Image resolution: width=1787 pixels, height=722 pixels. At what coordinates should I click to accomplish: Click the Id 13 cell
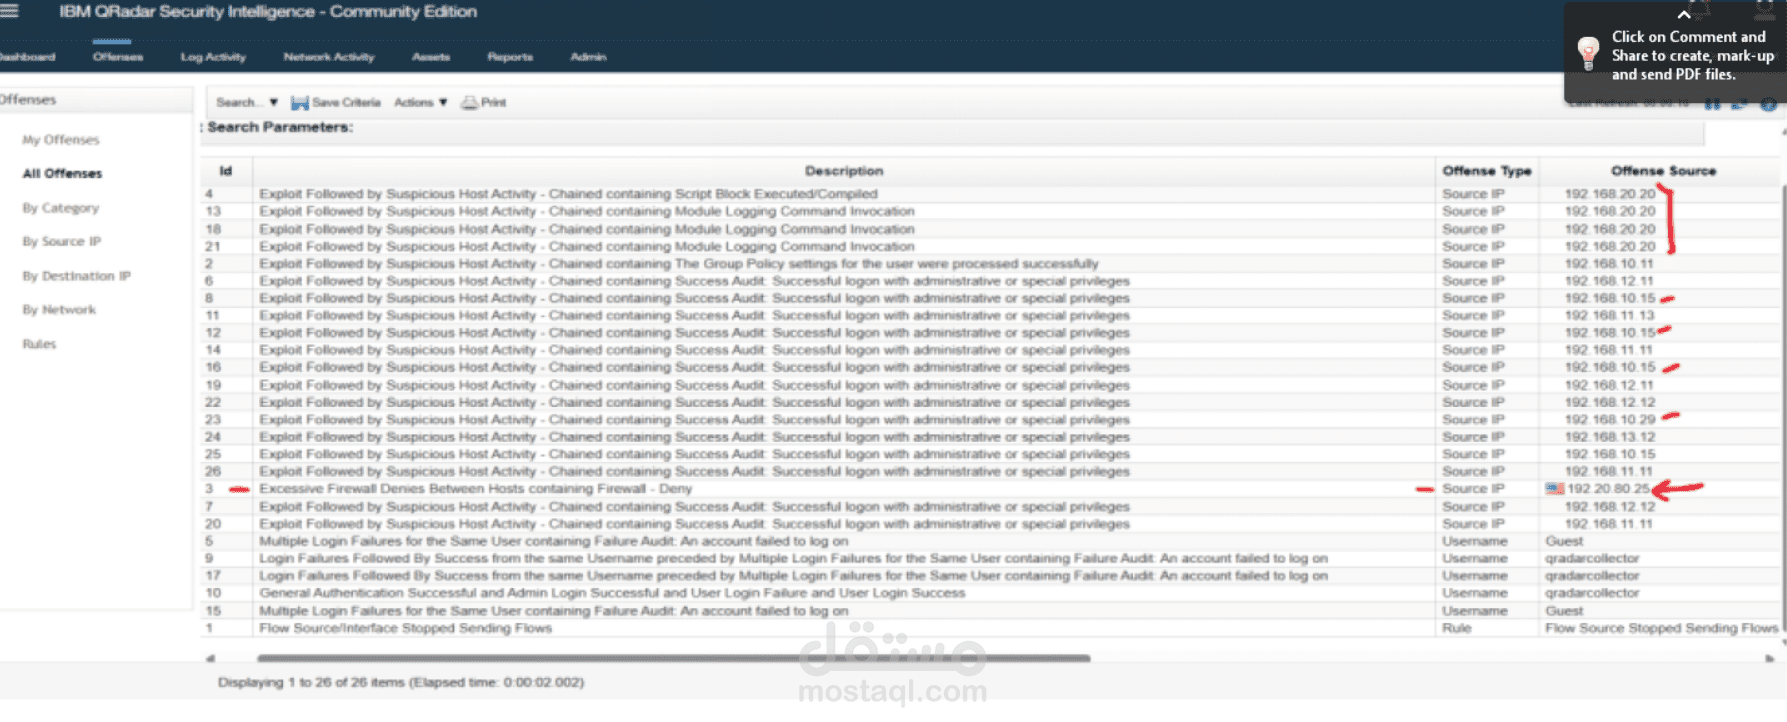point(213,212)
